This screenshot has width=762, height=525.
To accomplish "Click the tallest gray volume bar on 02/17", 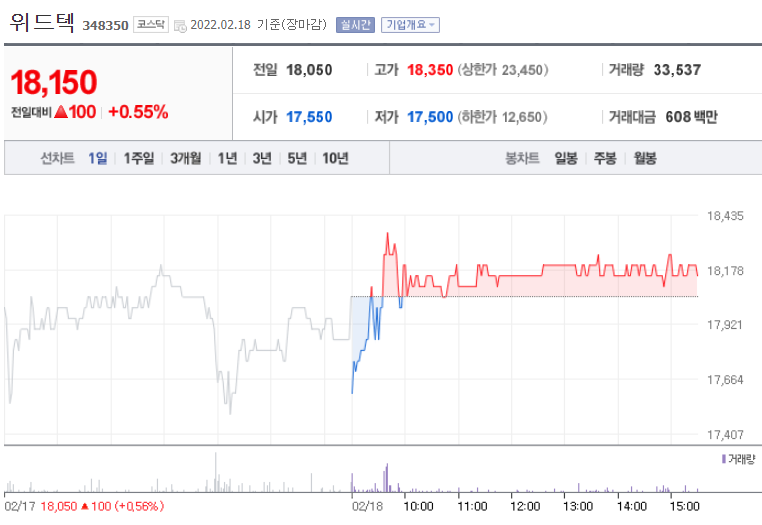I will pos(216,472).
